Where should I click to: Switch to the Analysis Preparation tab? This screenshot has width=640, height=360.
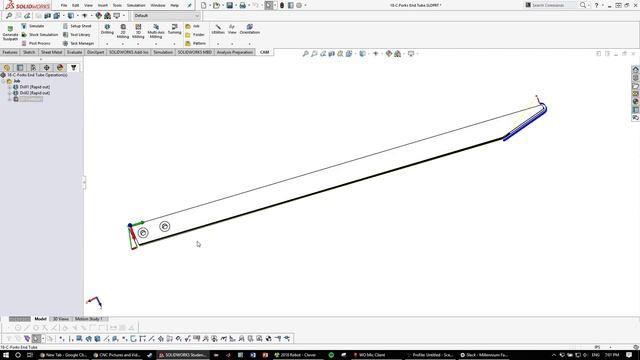pos(235,52)
